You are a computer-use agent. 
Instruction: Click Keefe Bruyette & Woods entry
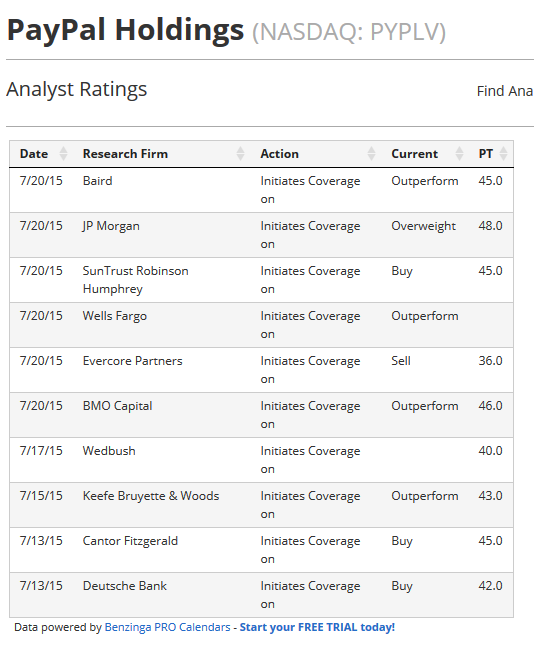(151, 496)
